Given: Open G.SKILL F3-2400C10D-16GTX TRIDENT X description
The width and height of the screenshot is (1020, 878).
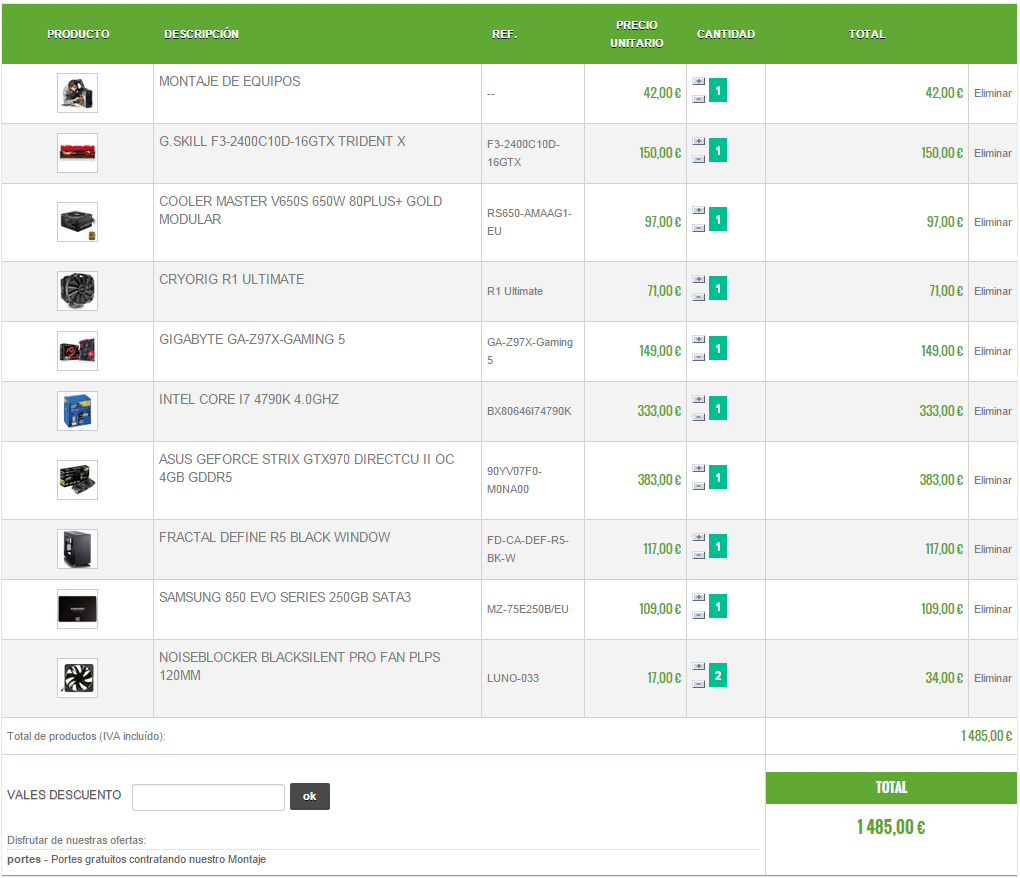Looking at the screenshot, I should point(282,141).
